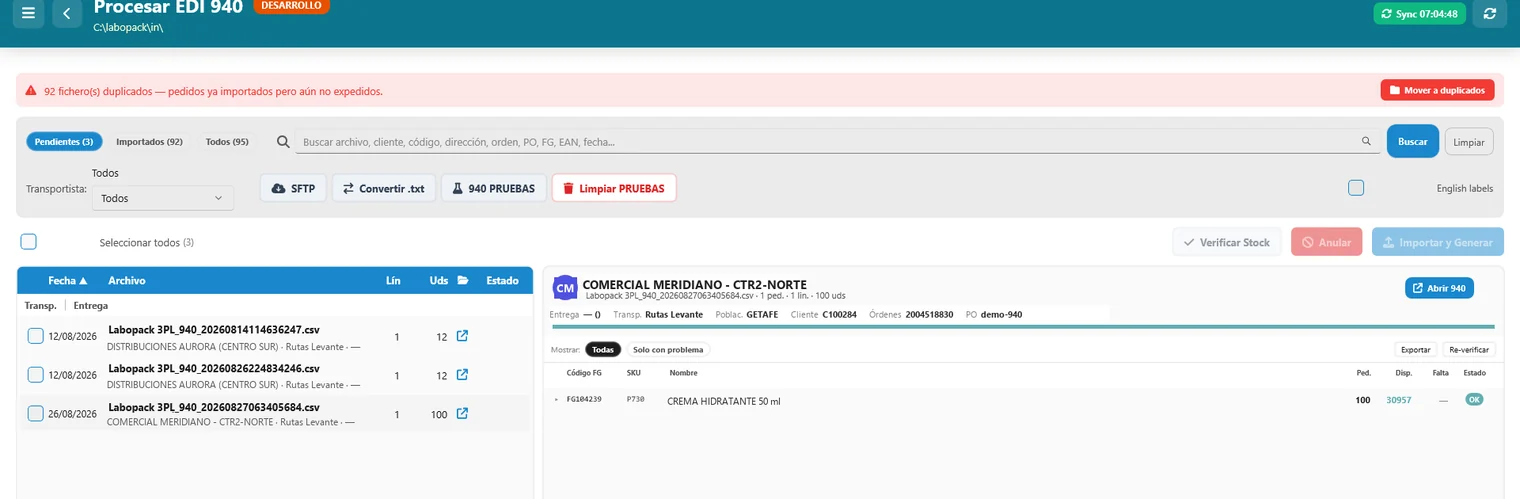Click the SFTP cloud download button
This screenshot has height=499, width=1520.
293,188
